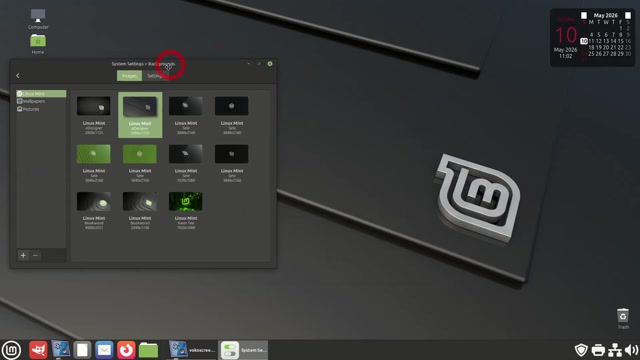The image size is (640, 360).
Task: Go to next month in calendar desklet
Action: [x=628, y=15]
